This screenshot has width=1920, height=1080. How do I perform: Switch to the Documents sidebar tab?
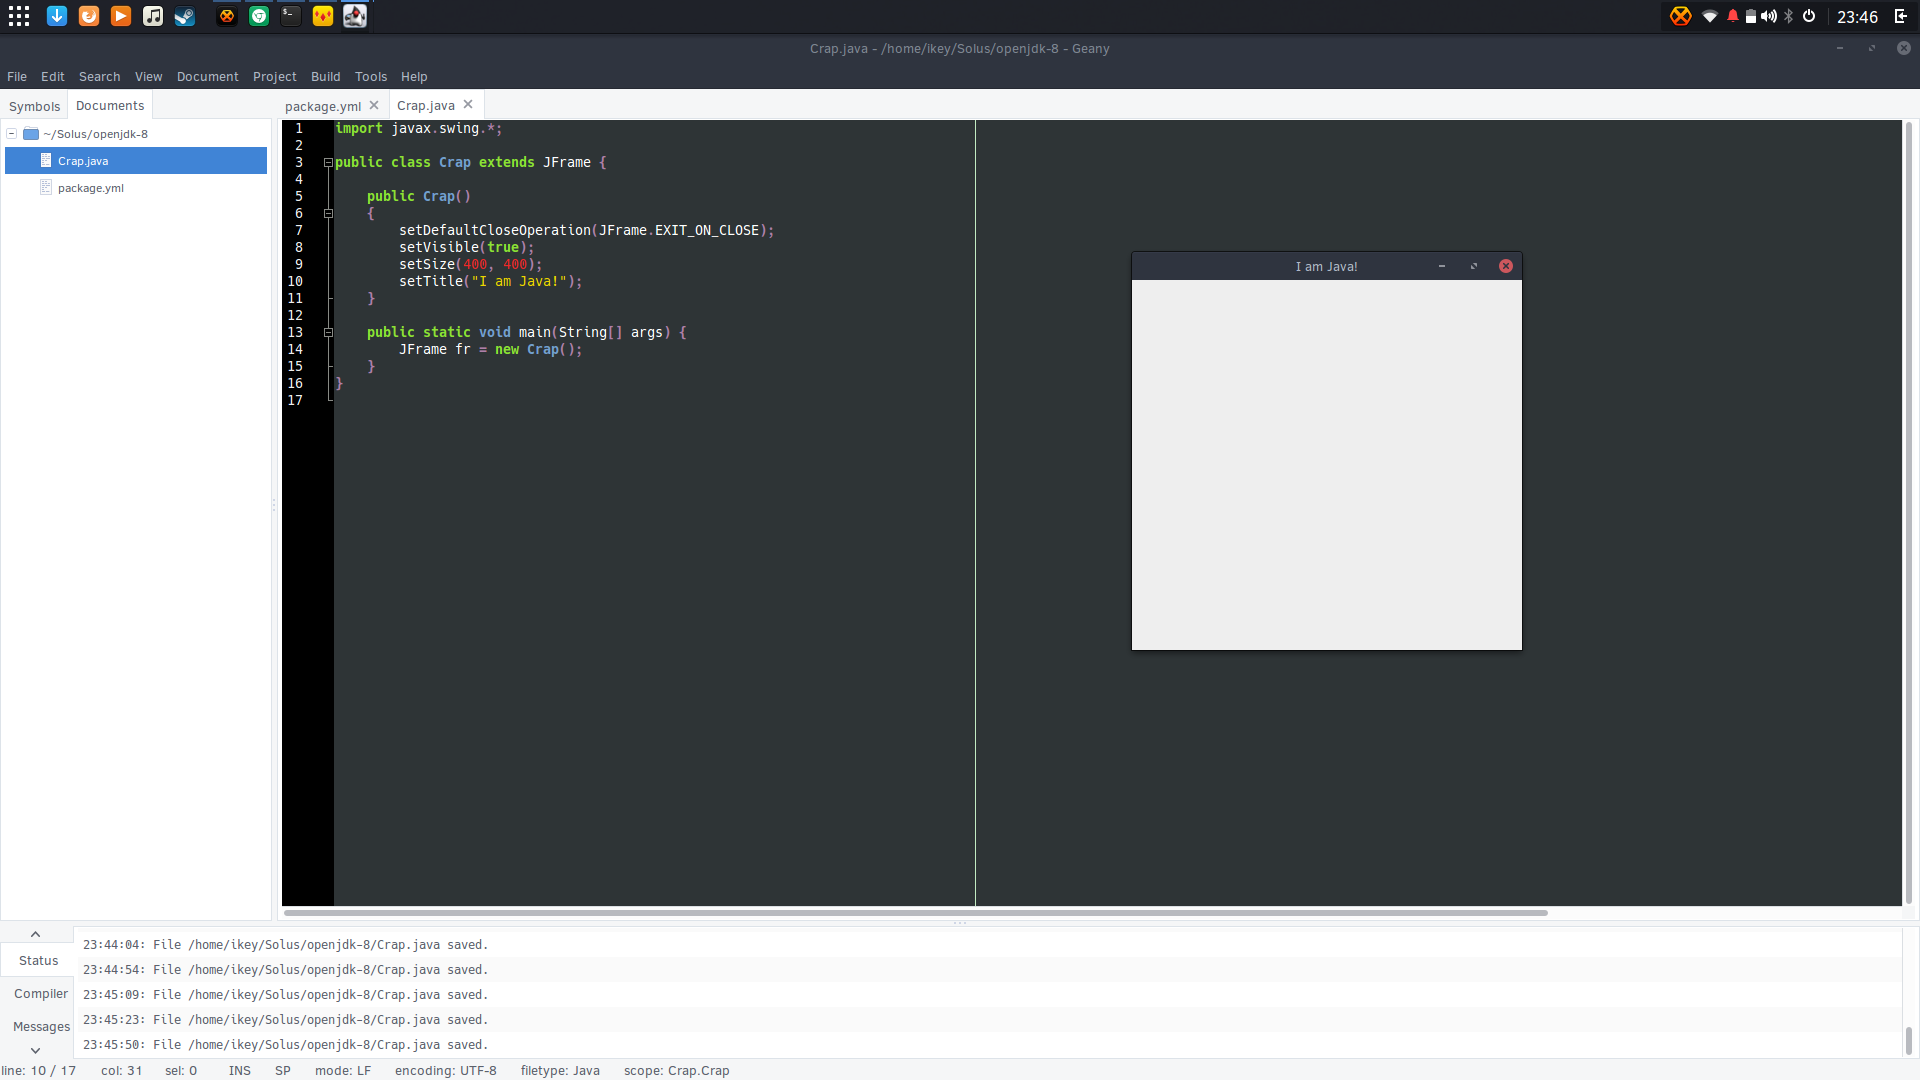[110, 105]
